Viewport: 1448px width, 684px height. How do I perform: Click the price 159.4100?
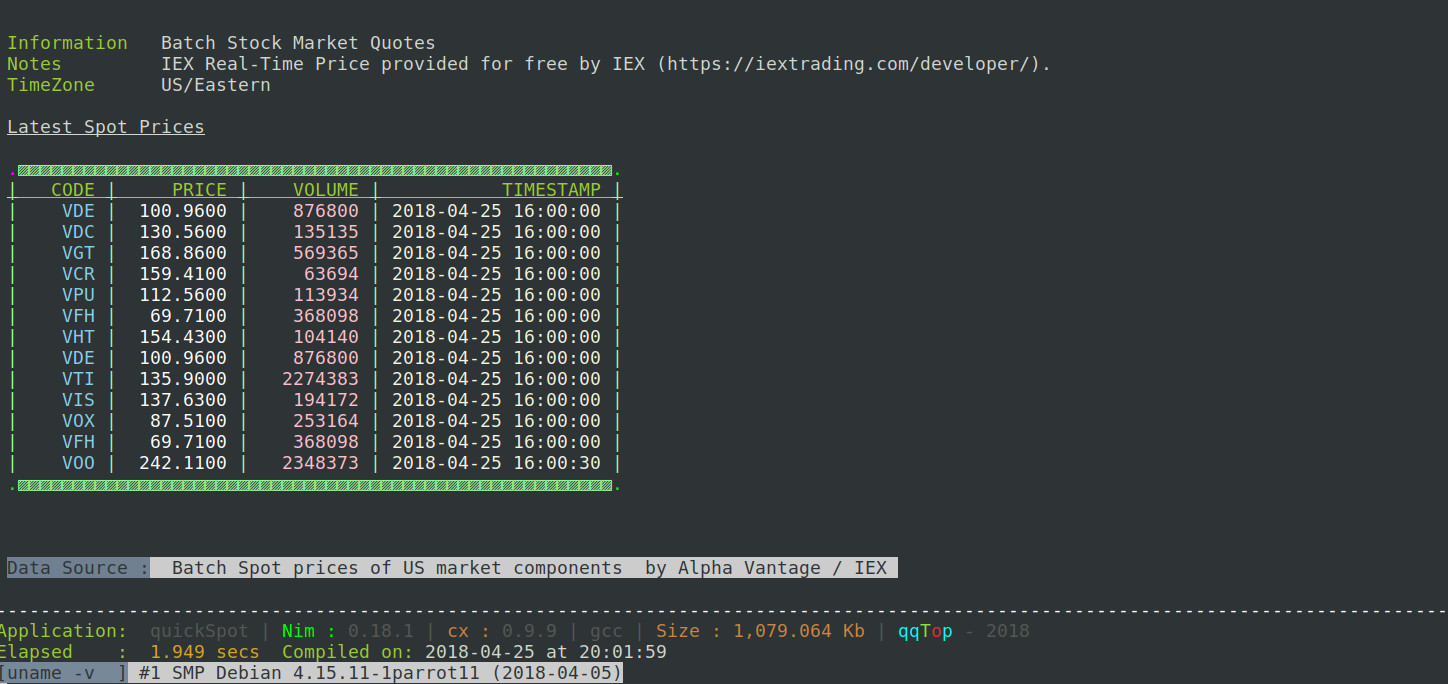(183, 274)
